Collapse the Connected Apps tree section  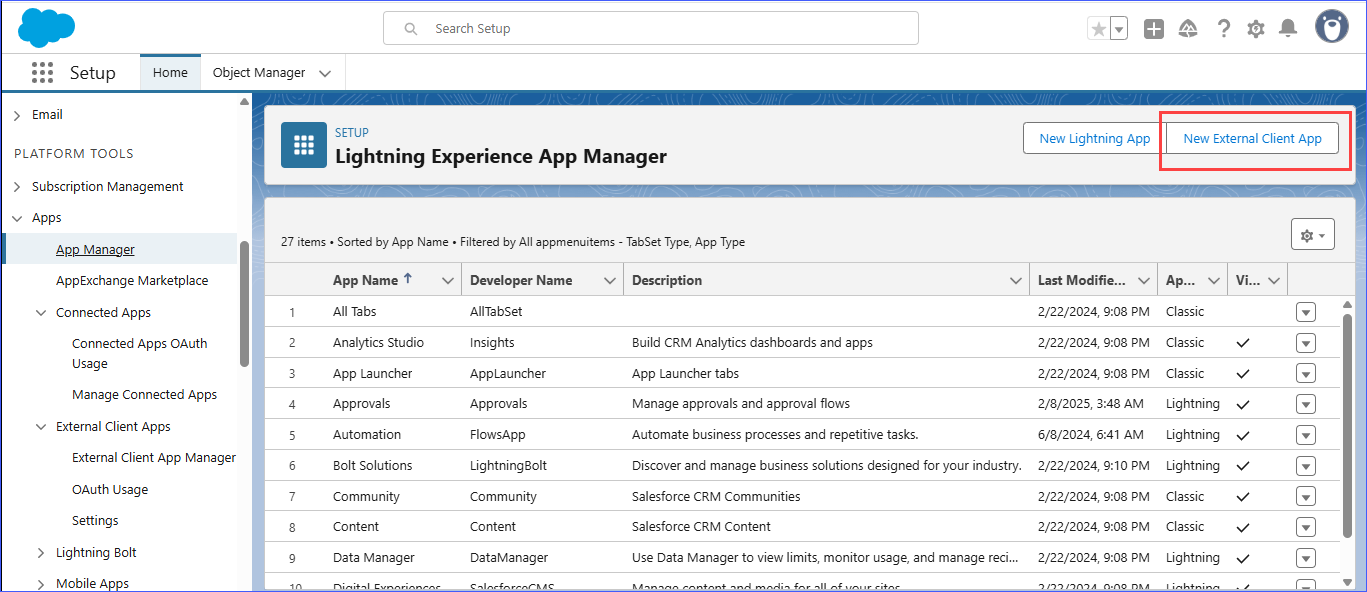coord(41,313)
